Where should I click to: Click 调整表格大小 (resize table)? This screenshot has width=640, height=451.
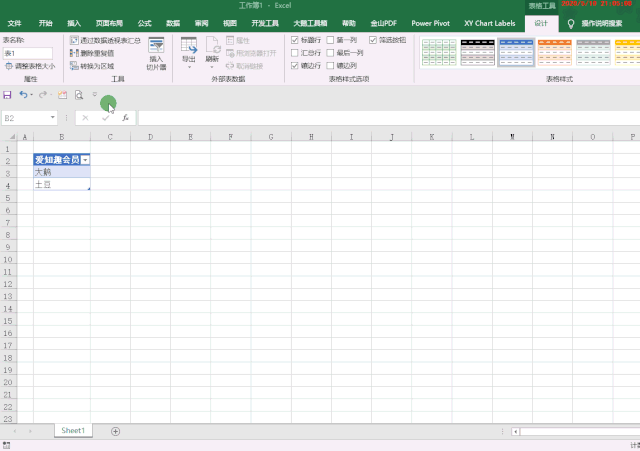[30, 66]
